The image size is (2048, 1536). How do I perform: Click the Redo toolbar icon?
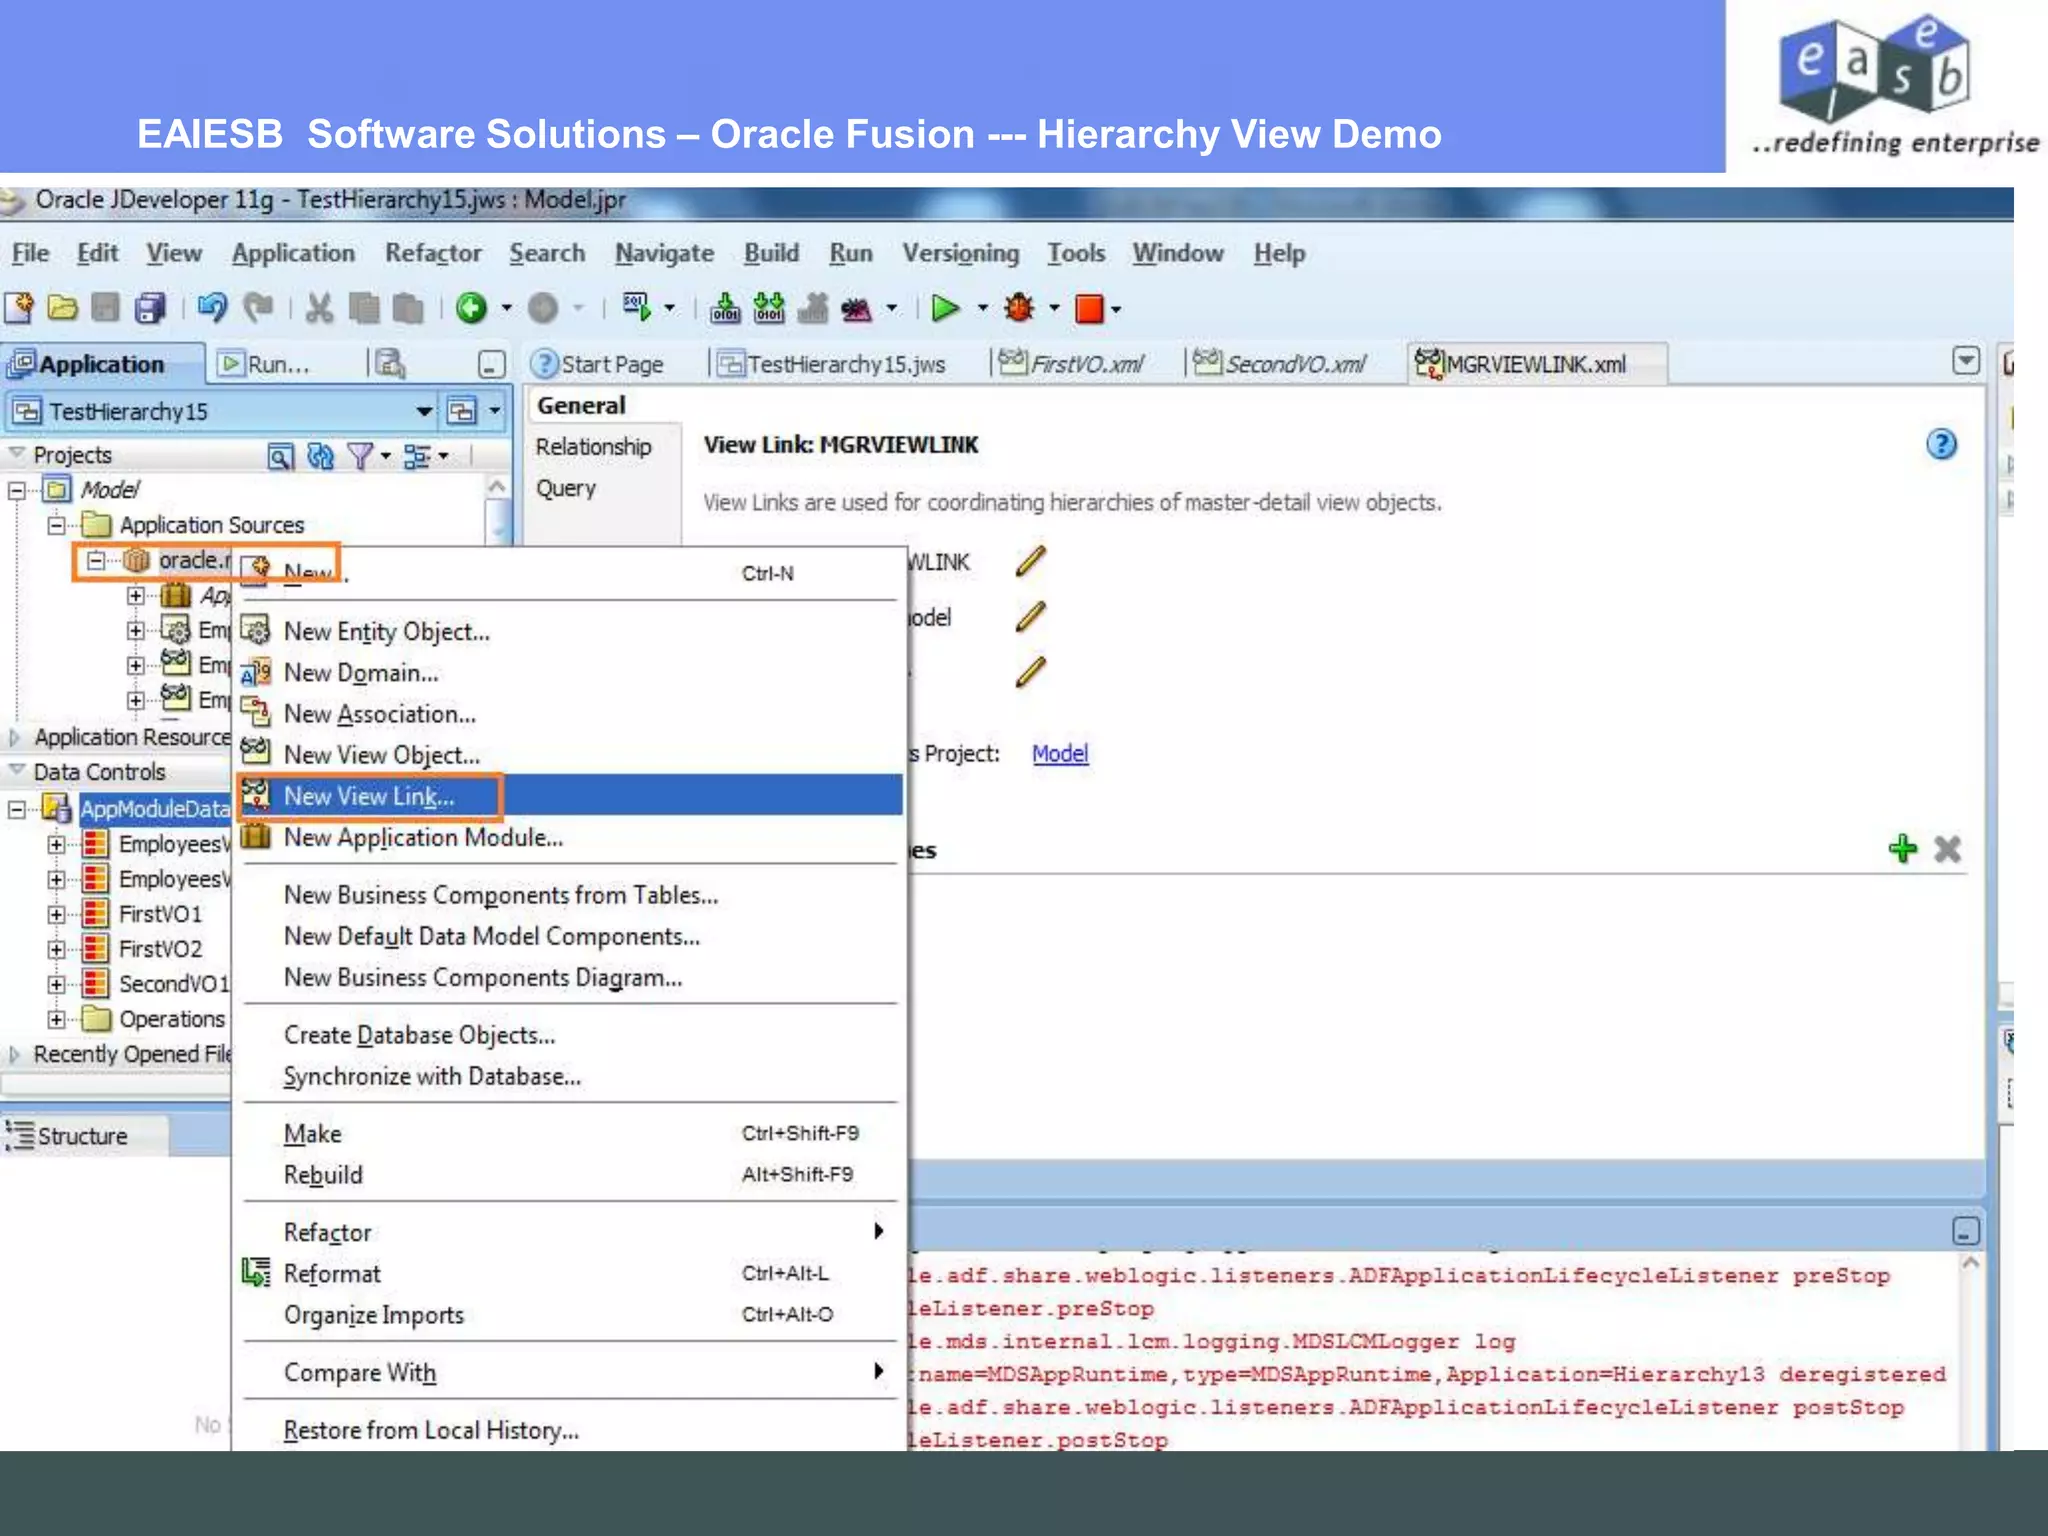[x=259, y=308]
